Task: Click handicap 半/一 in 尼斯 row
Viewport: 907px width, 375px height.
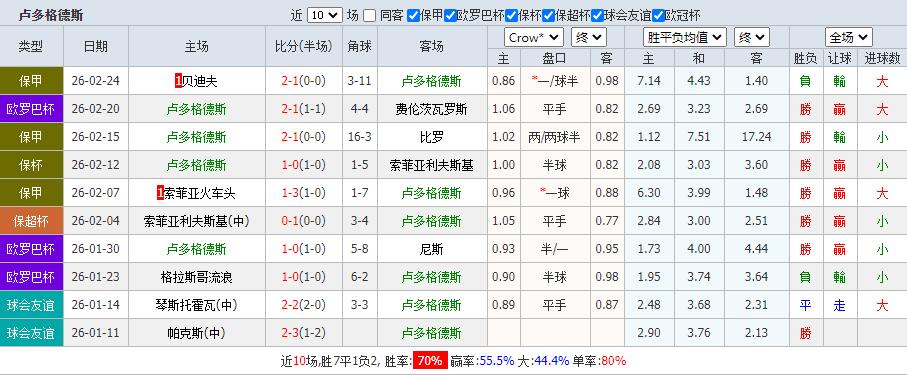Action: pos(554,249)
